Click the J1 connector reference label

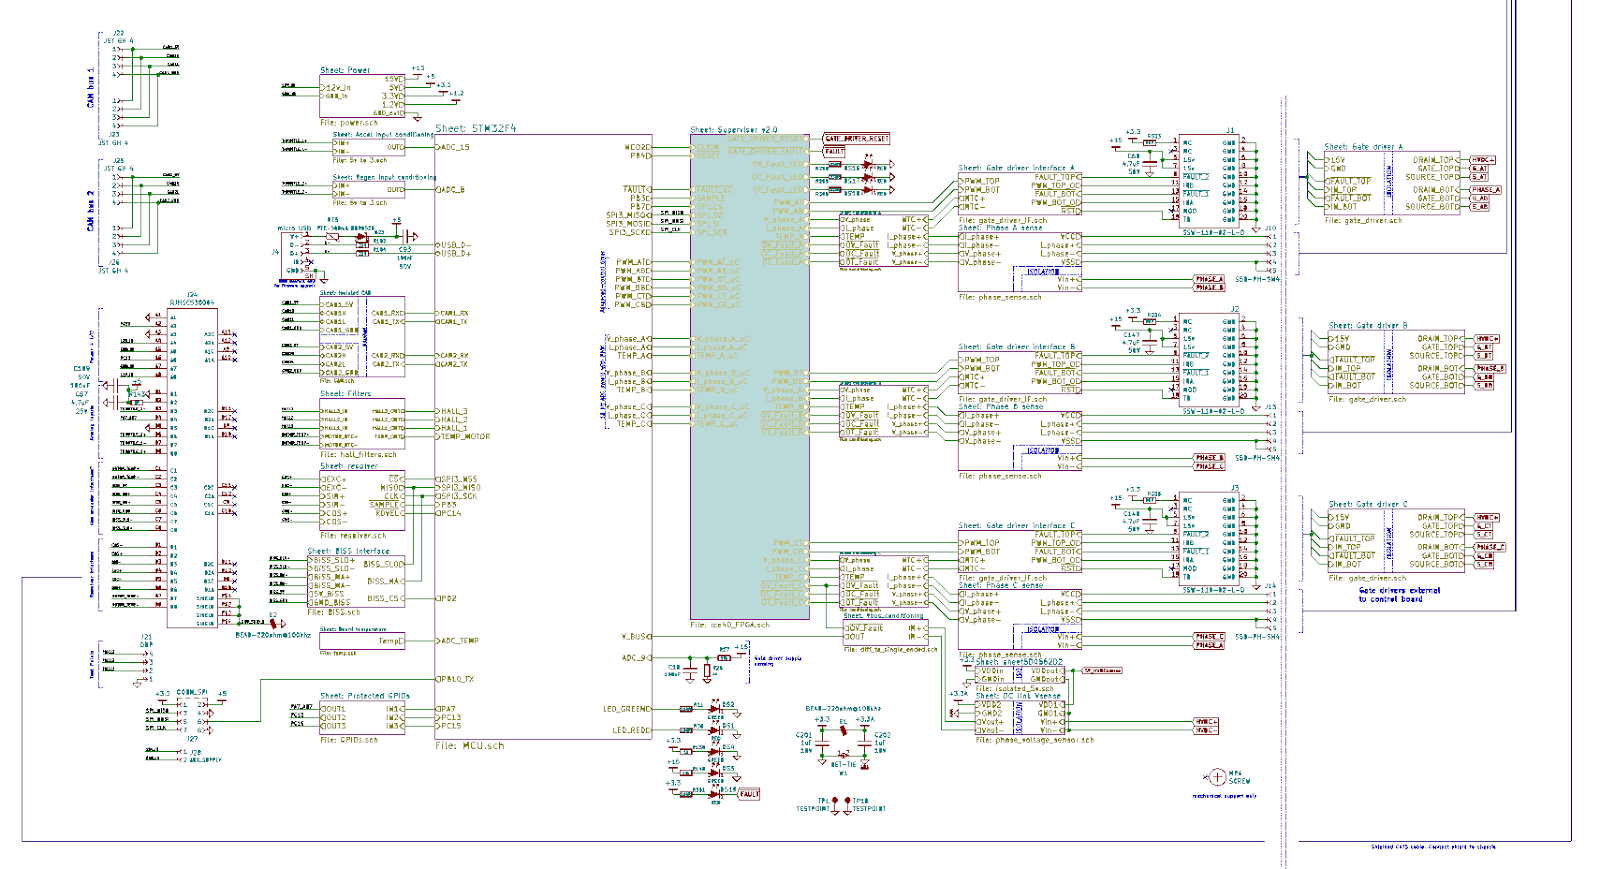coord(1231,131)
